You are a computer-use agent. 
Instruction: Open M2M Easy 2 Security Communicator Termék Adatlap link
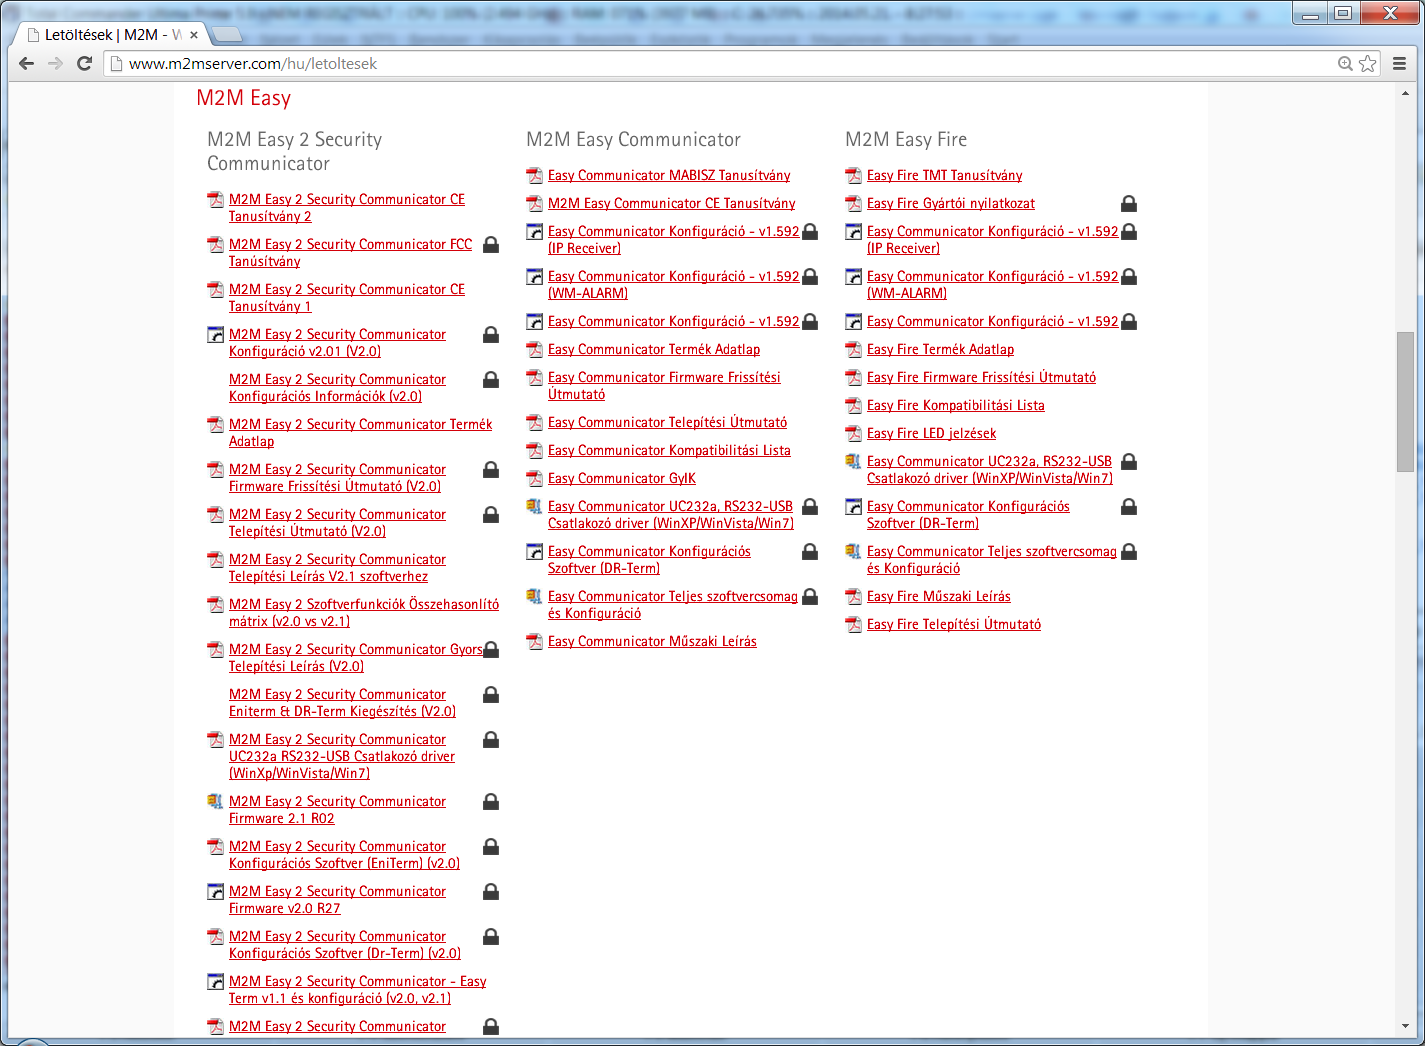pos(360,433)
